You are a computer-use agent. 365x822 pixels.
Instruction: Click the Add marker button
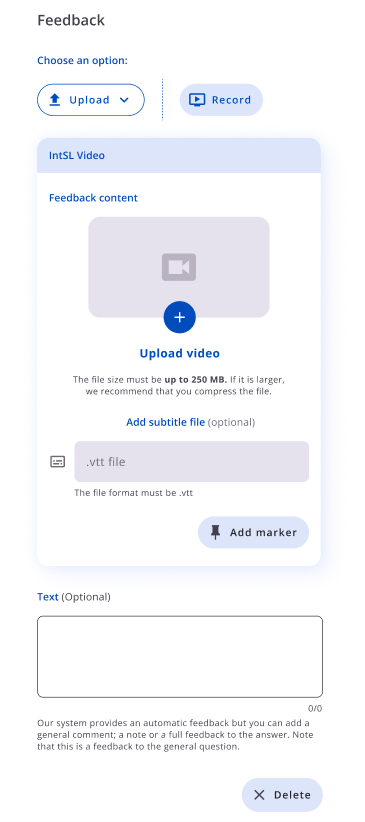253,533
